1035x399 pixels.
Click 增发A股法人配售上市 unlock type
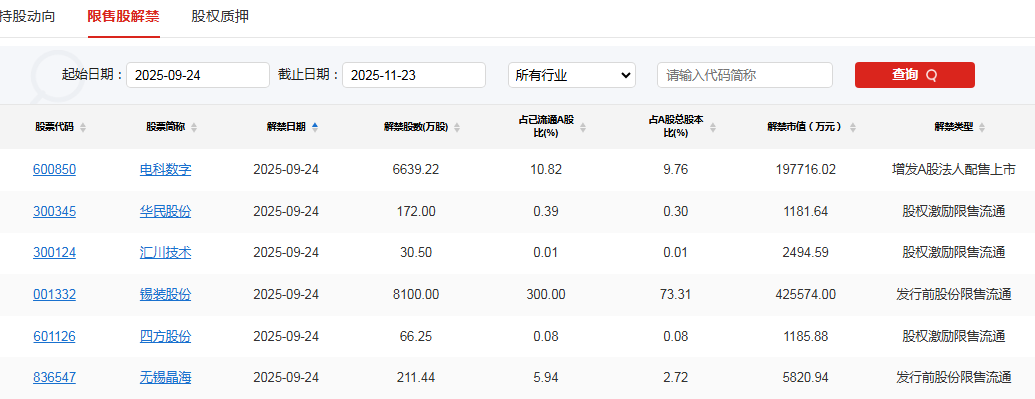[x=953, y=170]
